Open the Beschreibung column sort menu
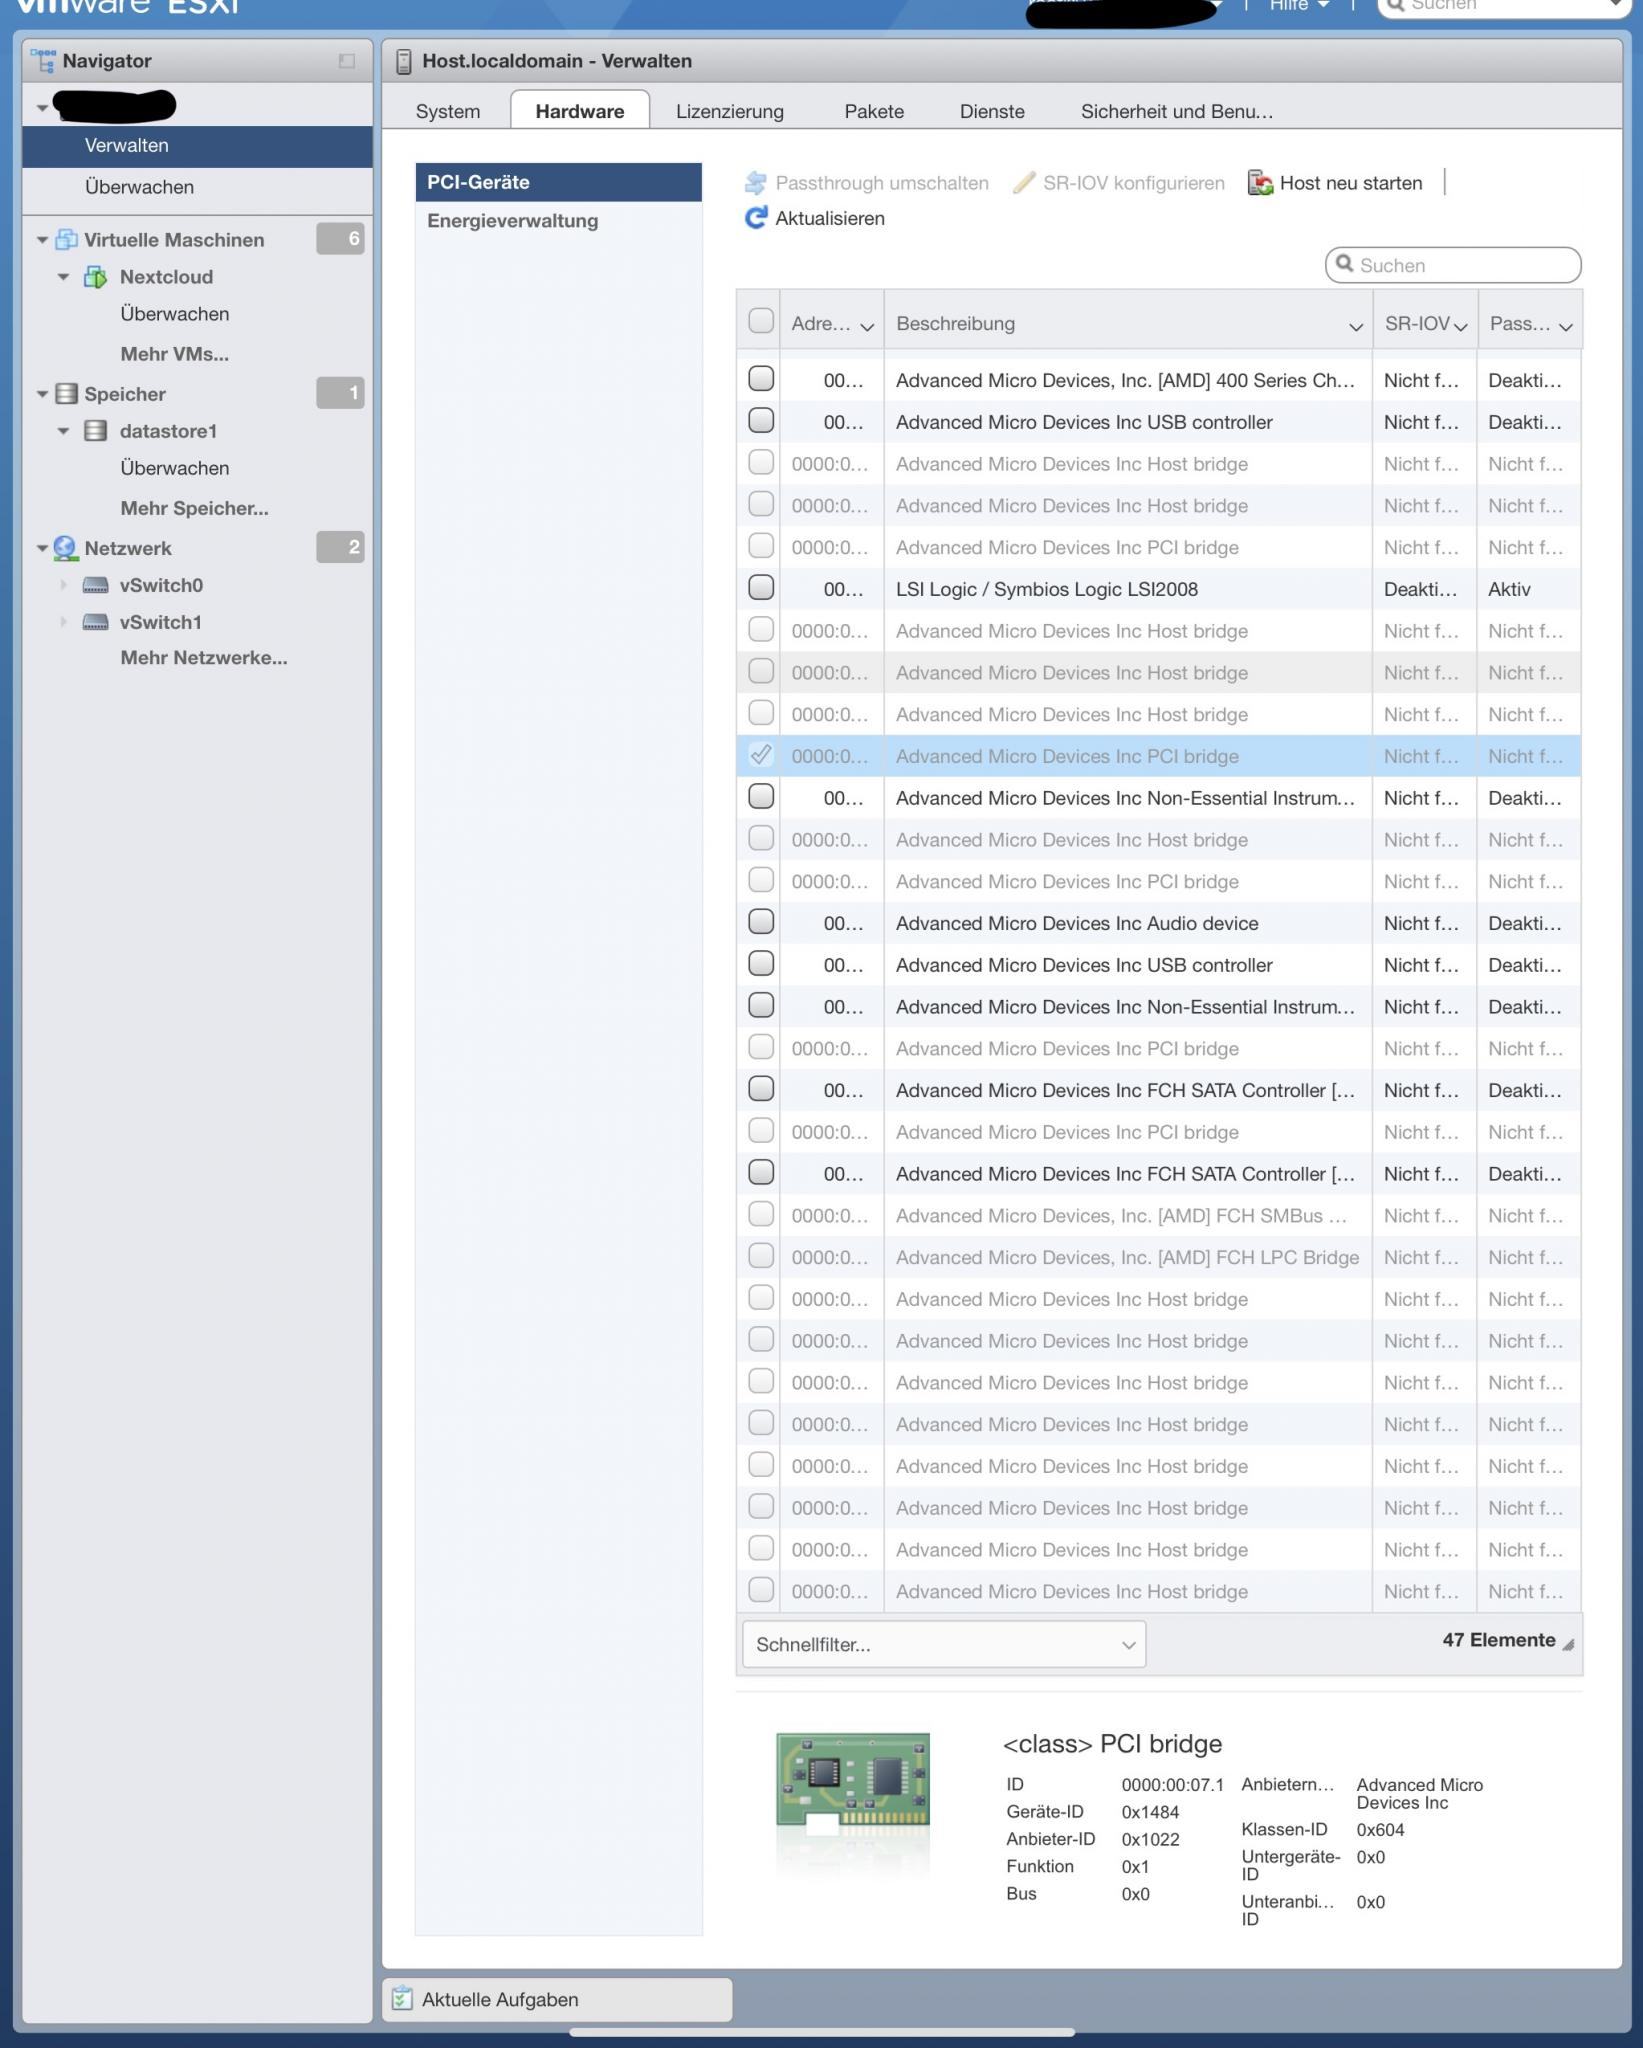 click(1356, 326)
